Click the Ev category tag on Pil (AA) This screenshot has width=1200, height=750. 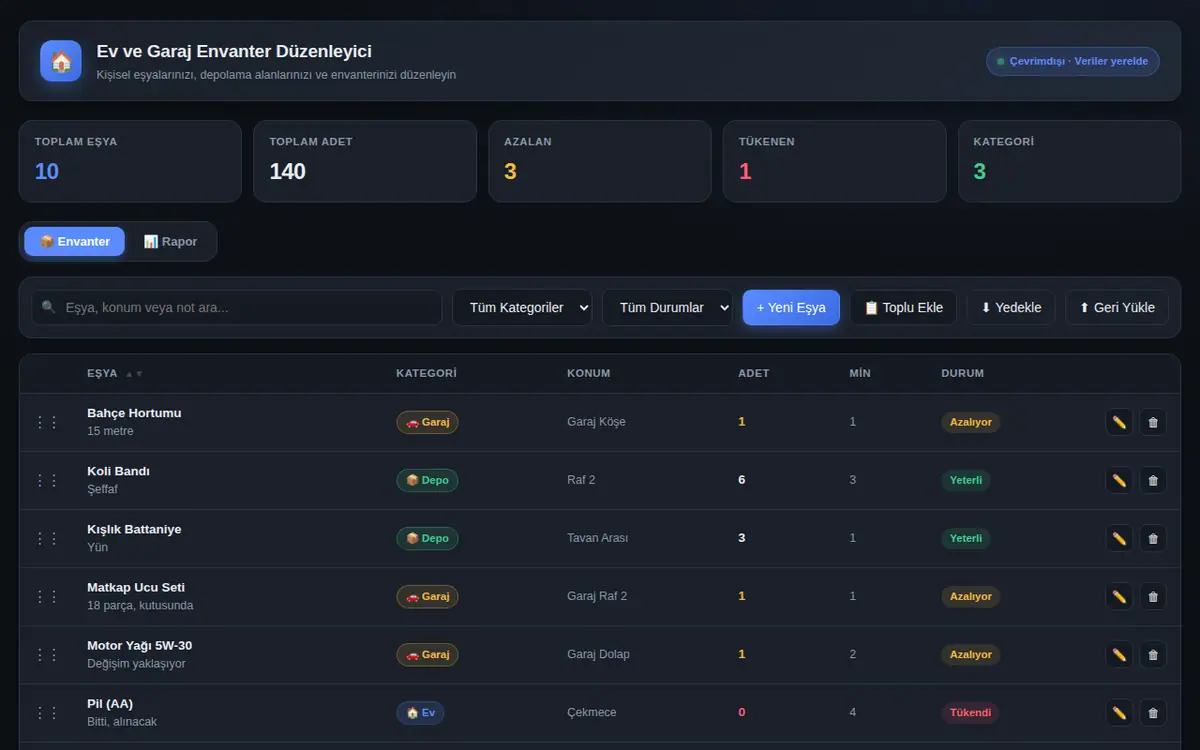(420, 712)
